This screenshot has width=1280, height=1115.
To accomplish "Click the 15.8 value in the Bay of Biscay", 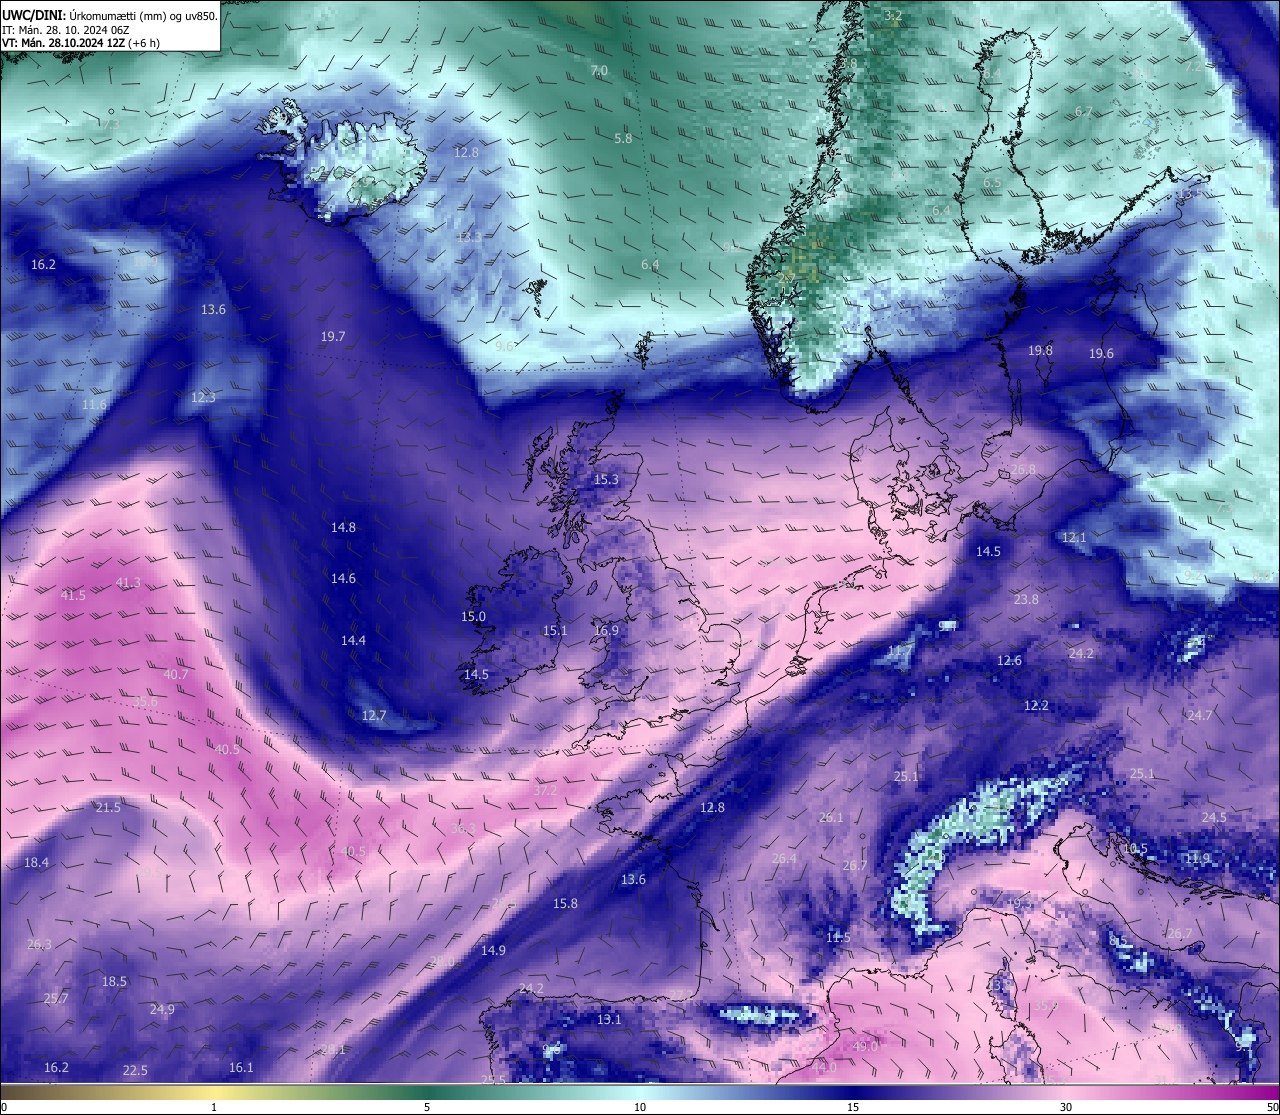I will [565, 904].
